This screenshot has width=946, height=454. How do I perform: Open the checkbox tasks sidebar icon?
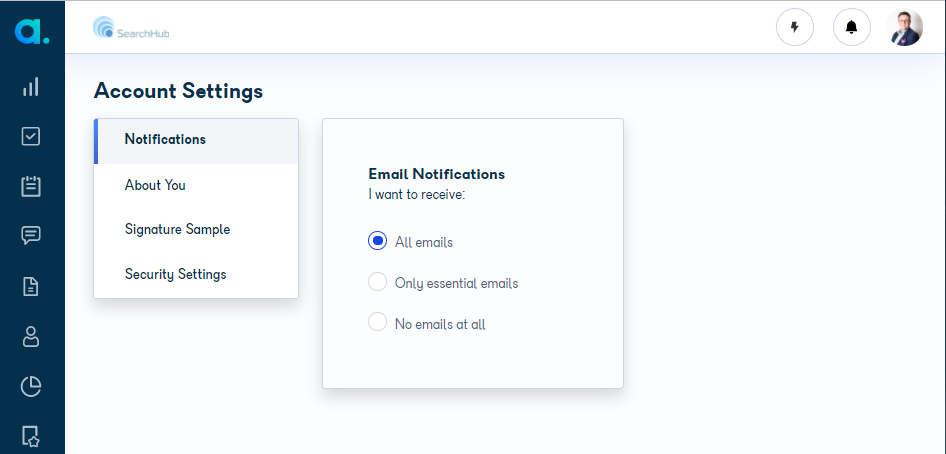pyautogui.click(x=31, y=136)
